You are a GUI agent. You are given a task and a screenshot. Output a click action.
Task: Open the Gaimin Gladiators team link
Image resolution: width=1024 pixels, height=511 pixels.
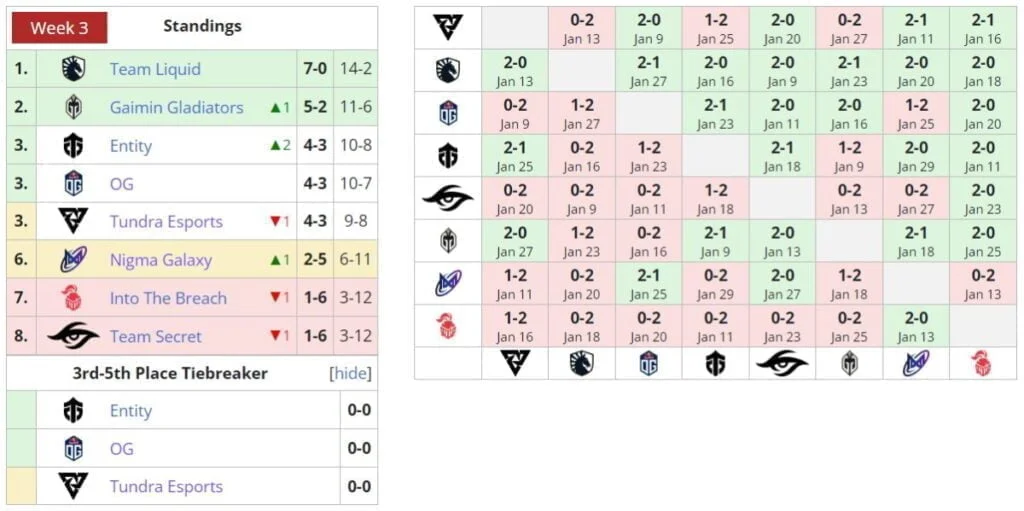click(x=176, y=107)
